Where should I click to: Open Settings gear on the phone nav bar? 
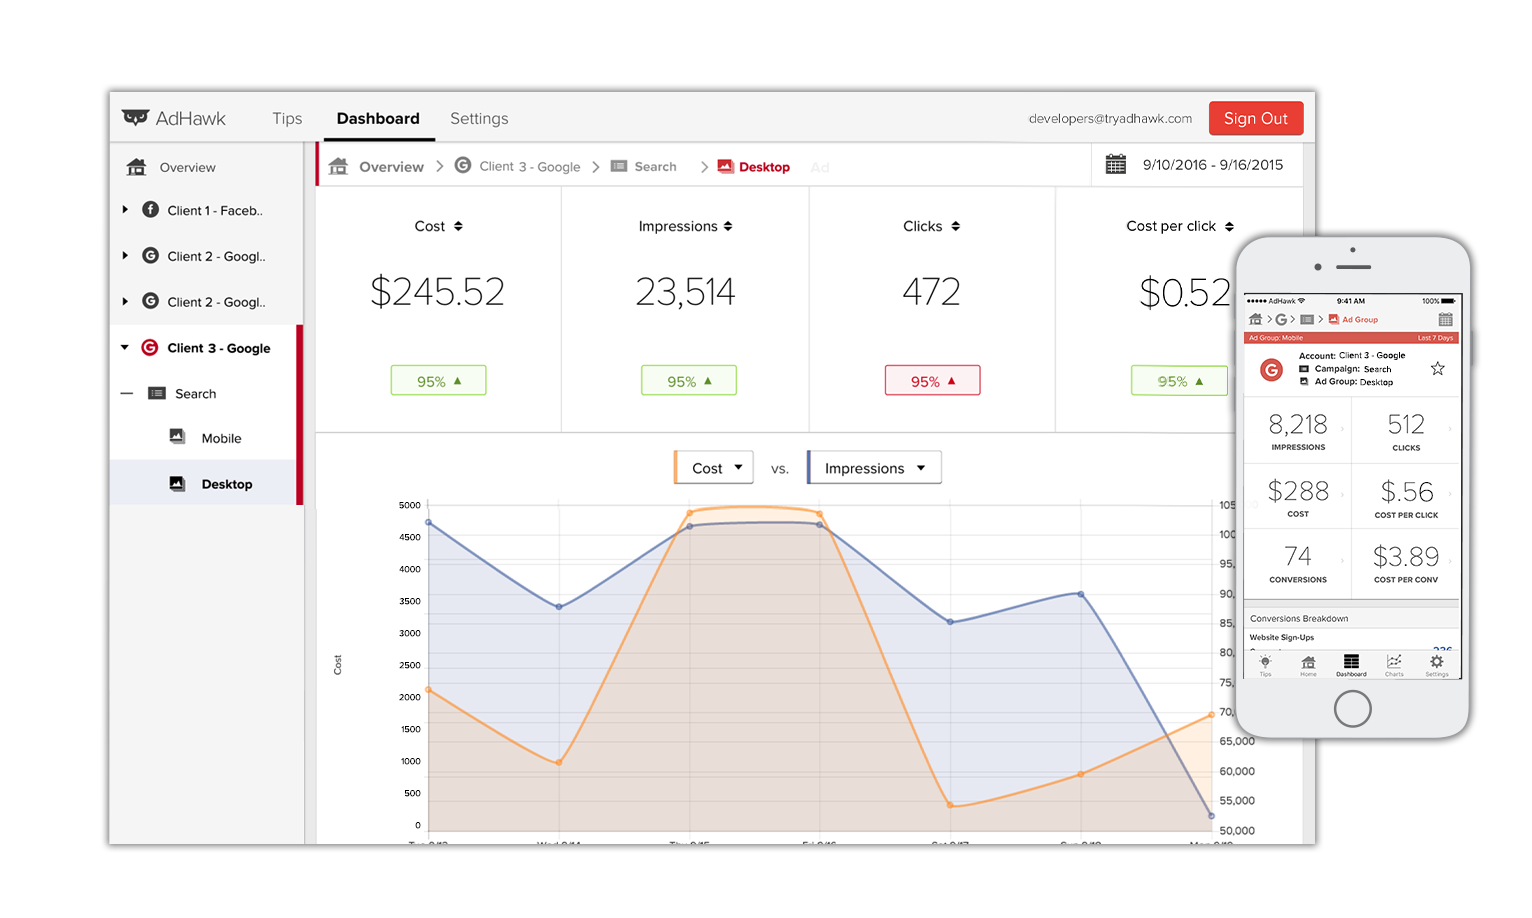coord(1437,660)
